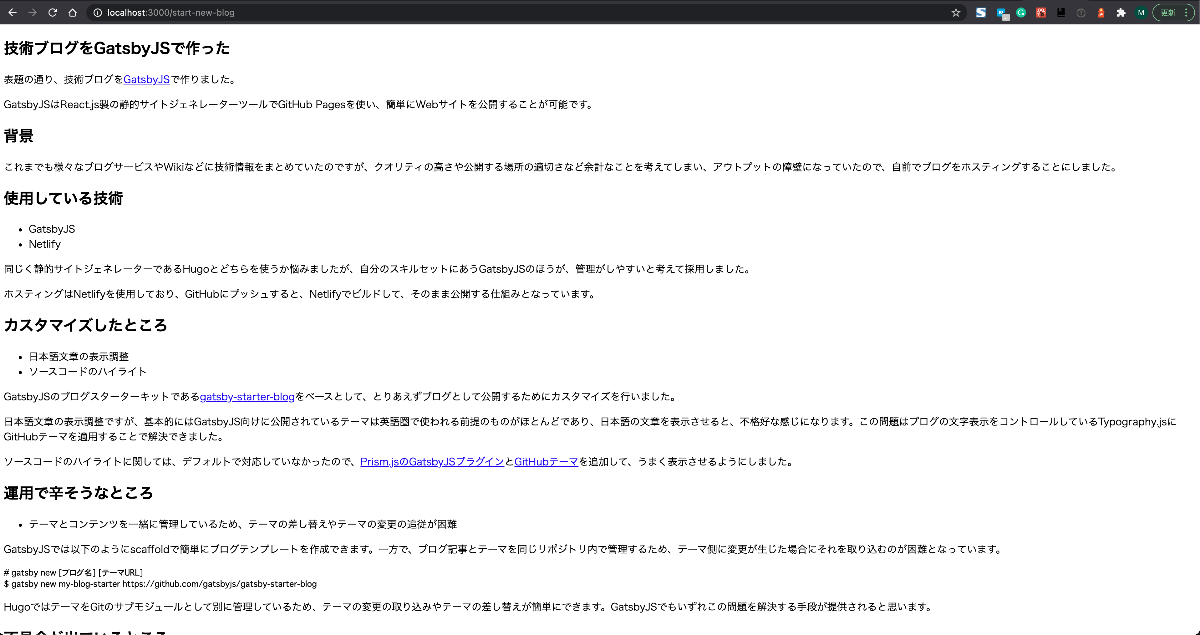Click the GatsbyJS bullet list item

tap(52, 229)
